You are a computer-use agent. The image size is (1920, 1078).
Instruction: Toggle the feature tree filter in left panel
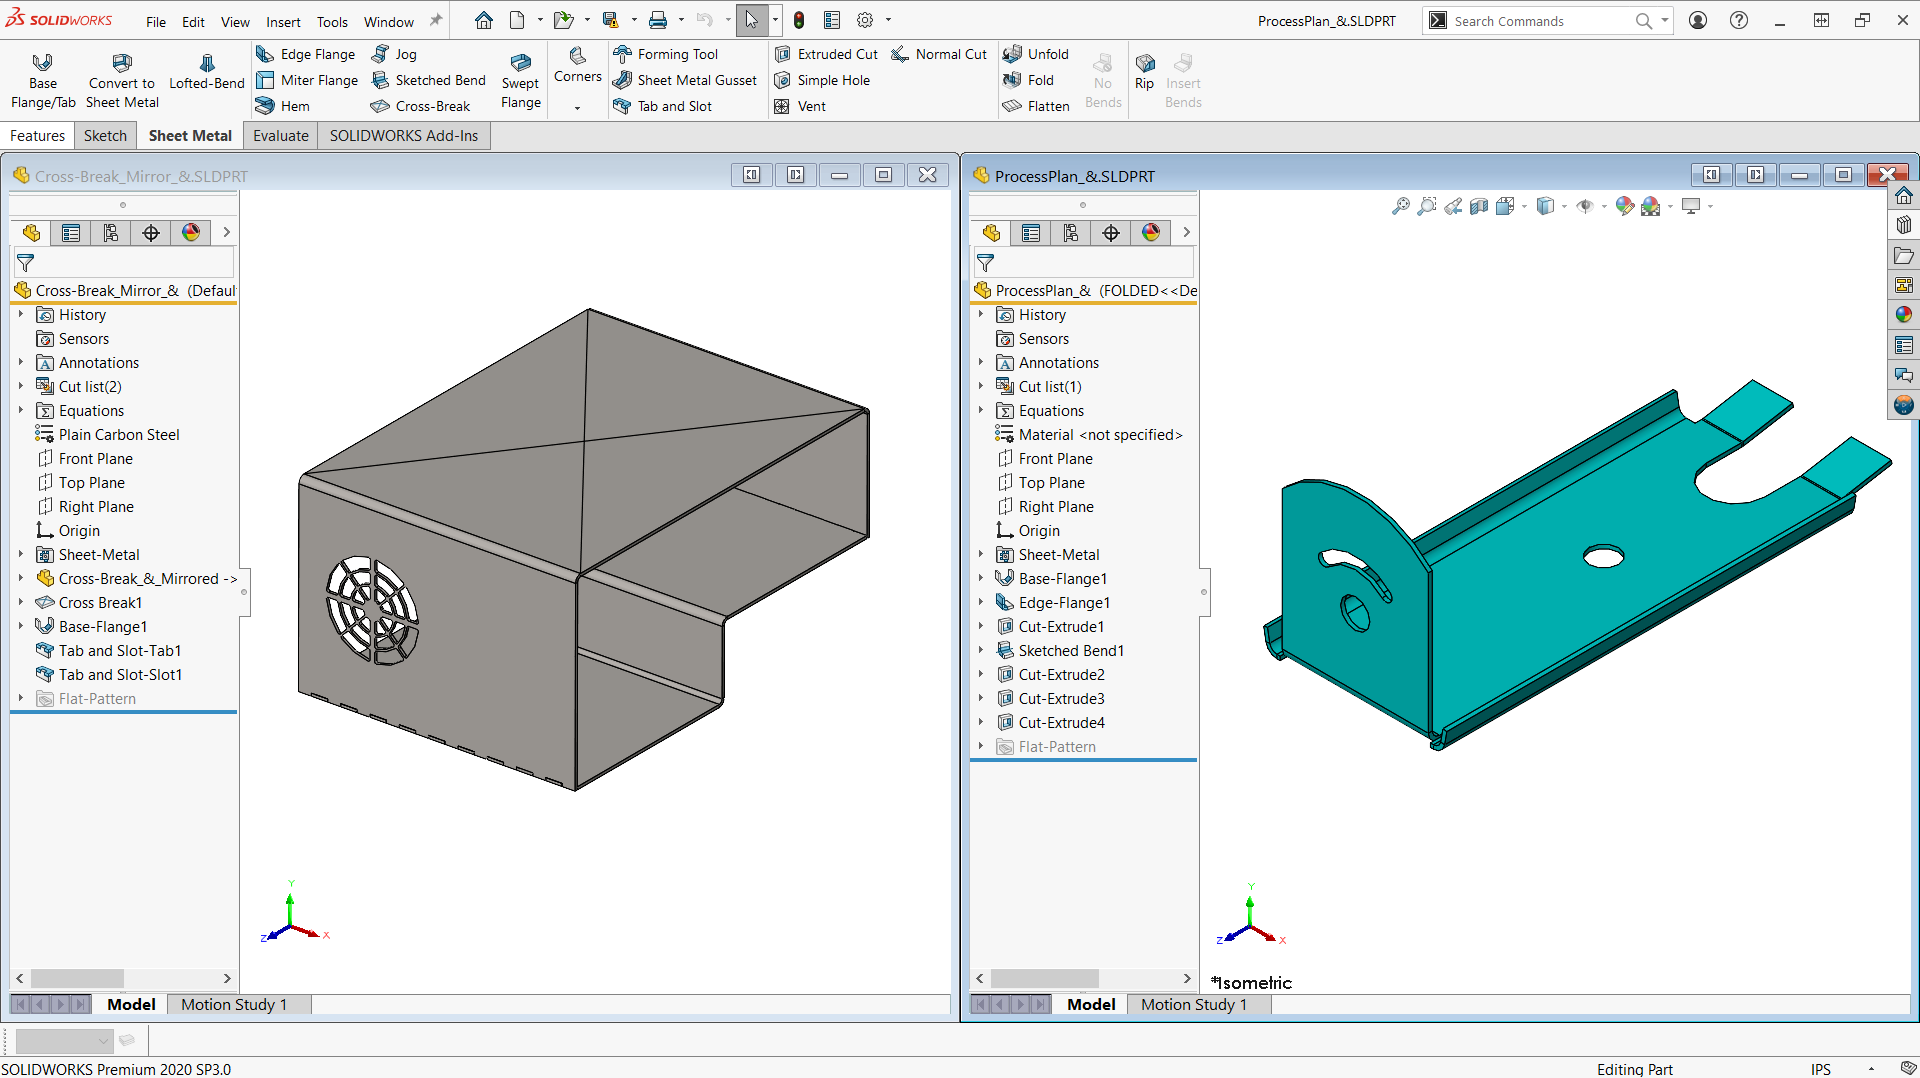pyautogui.click(x=26, y=263)
